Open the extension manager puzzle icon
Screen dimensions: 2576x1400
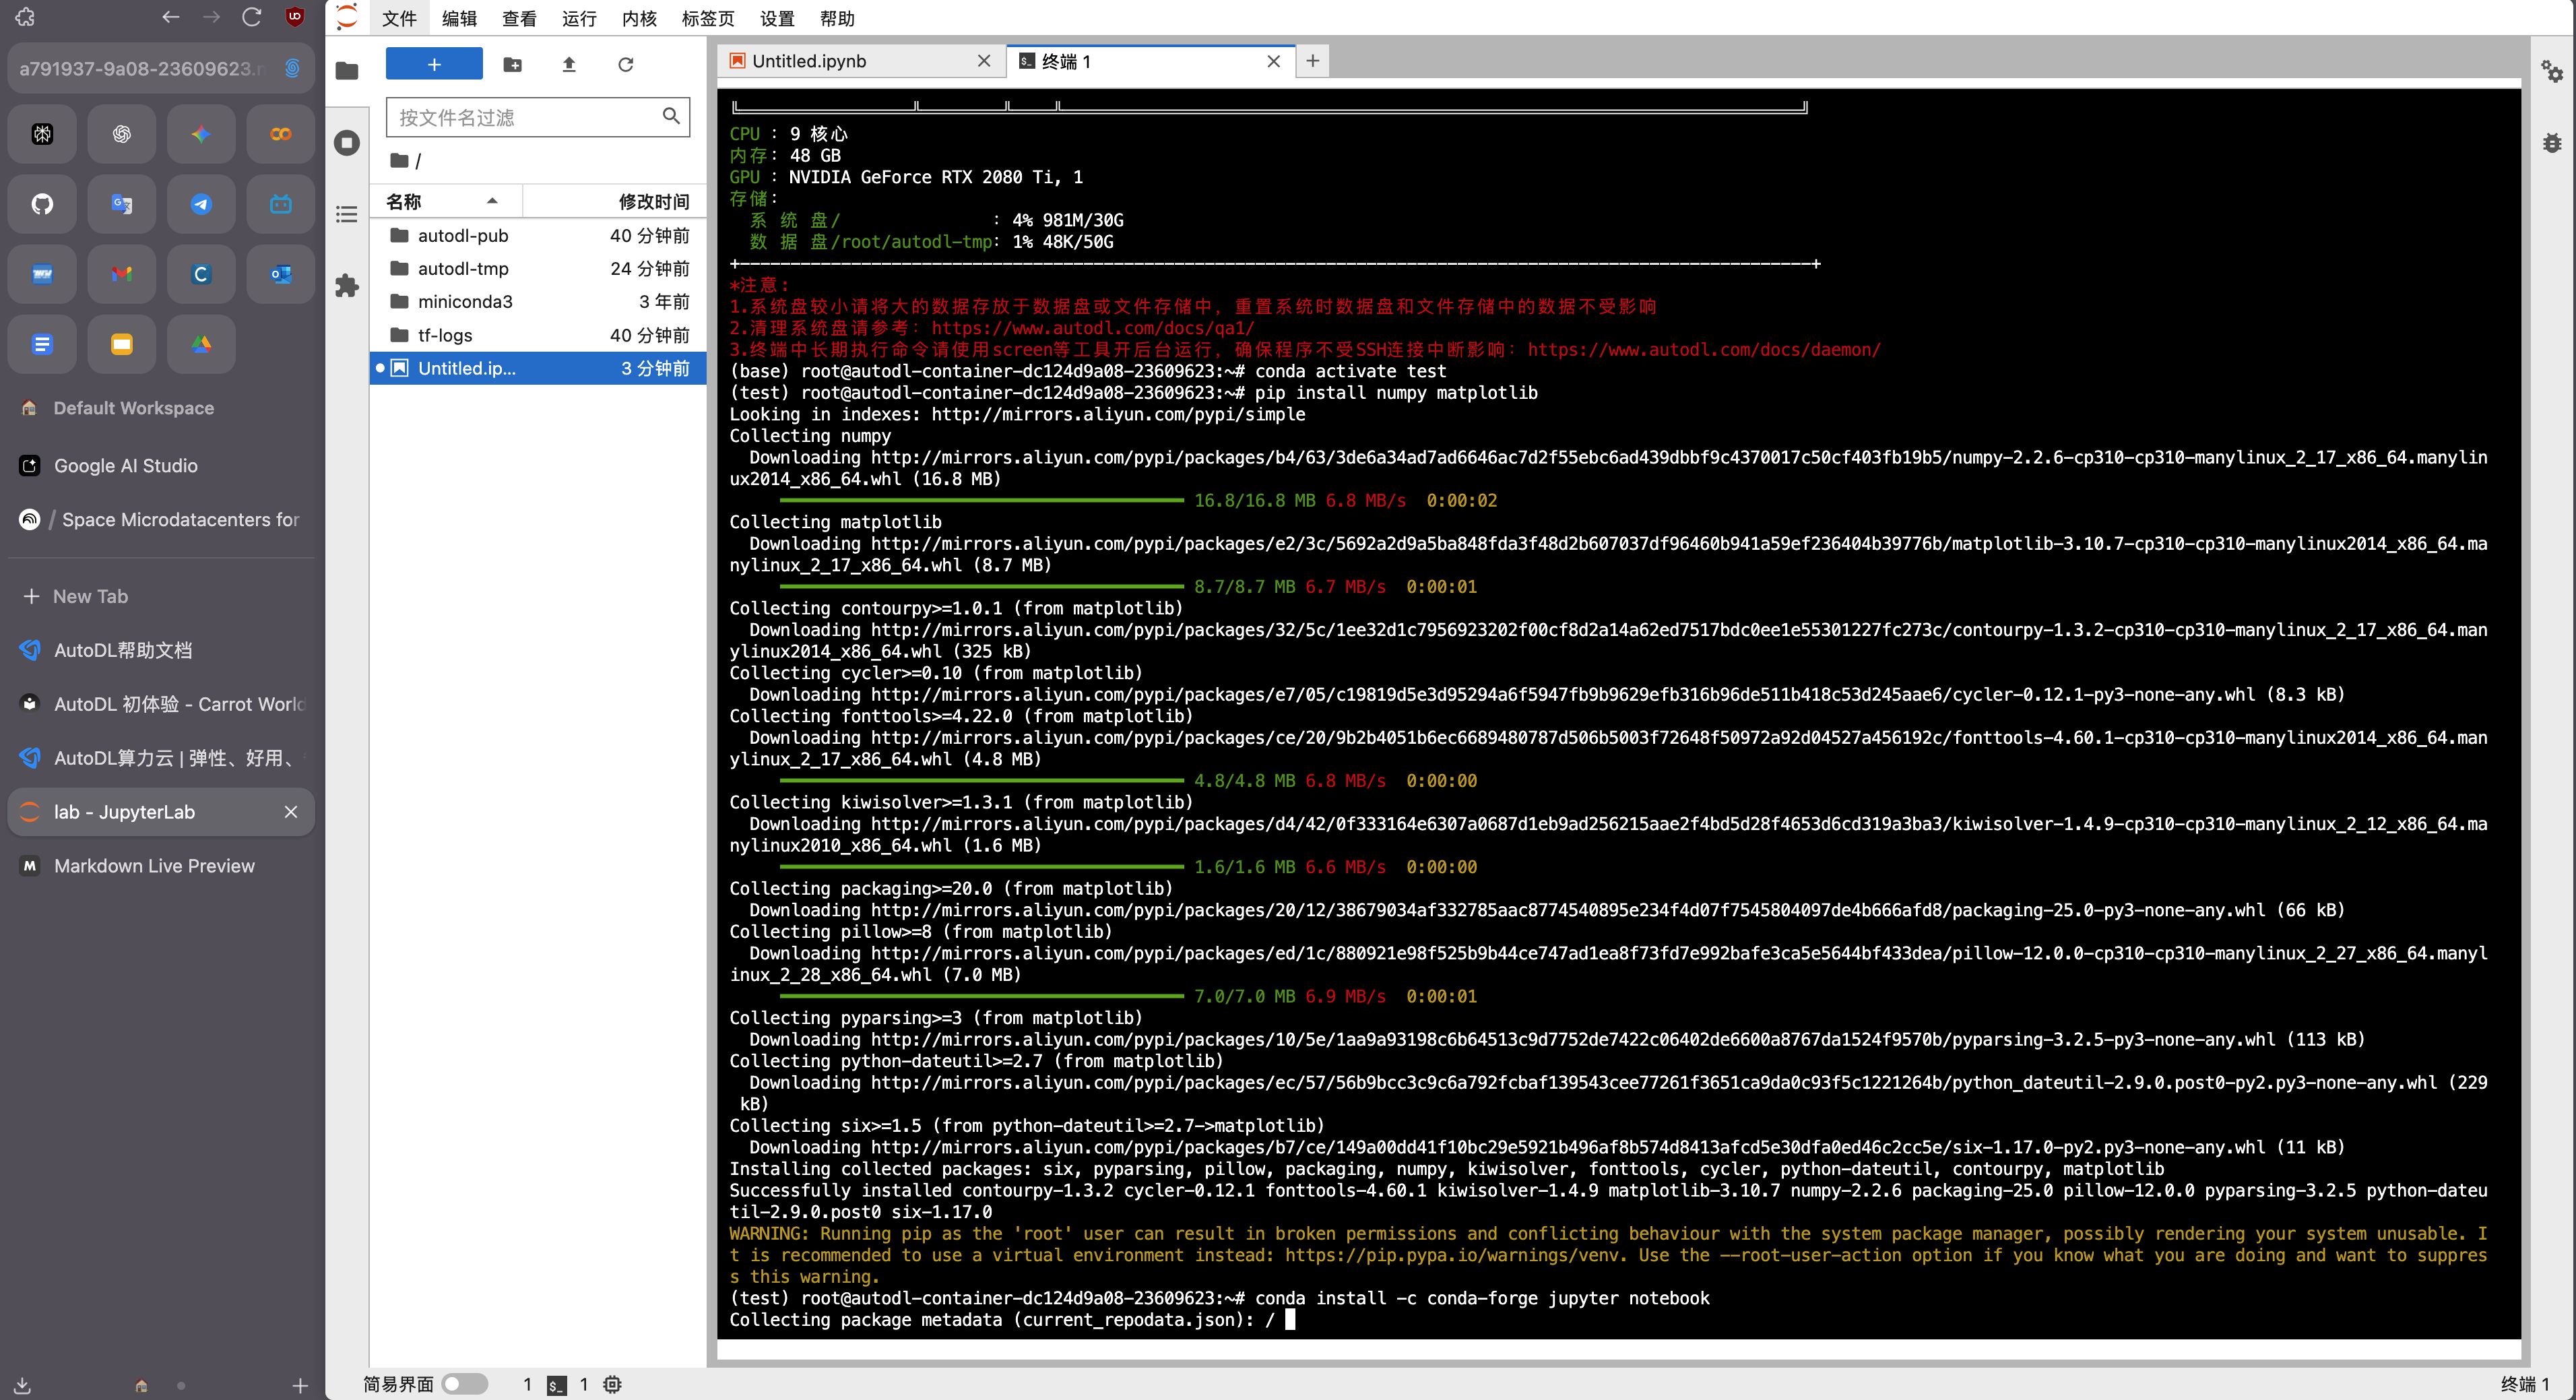tap(347, 286)
